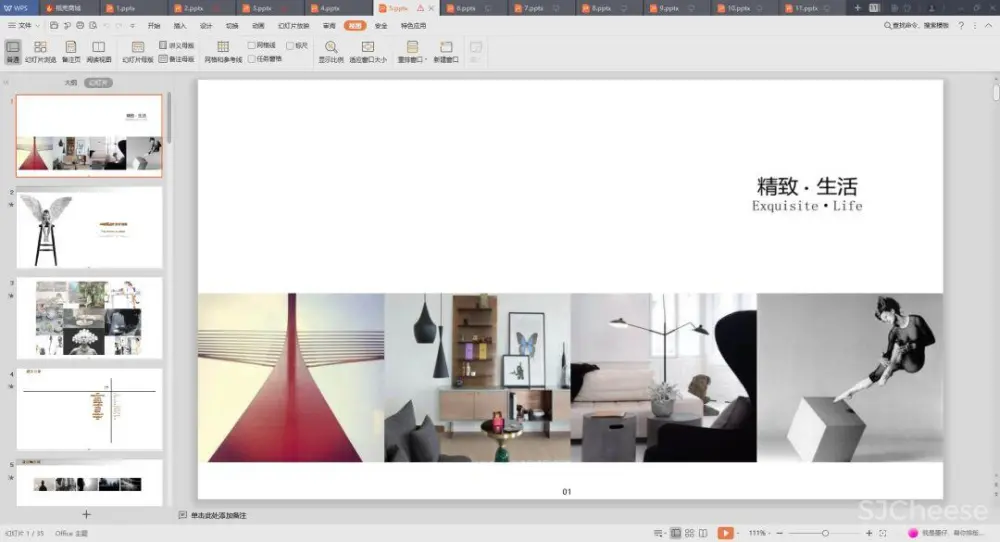Click the add new slide plus button
Screen dimensions: 1000x542
[86, 514]
